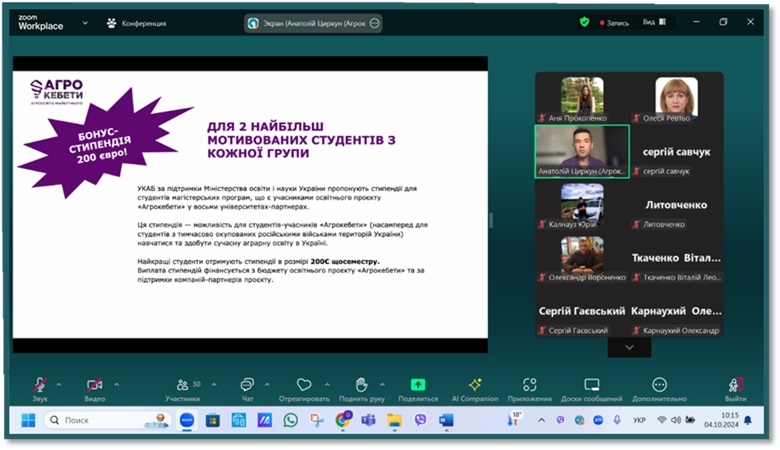Click the microphone in-use tray icon
780x450 pixels.
(617, 420)
